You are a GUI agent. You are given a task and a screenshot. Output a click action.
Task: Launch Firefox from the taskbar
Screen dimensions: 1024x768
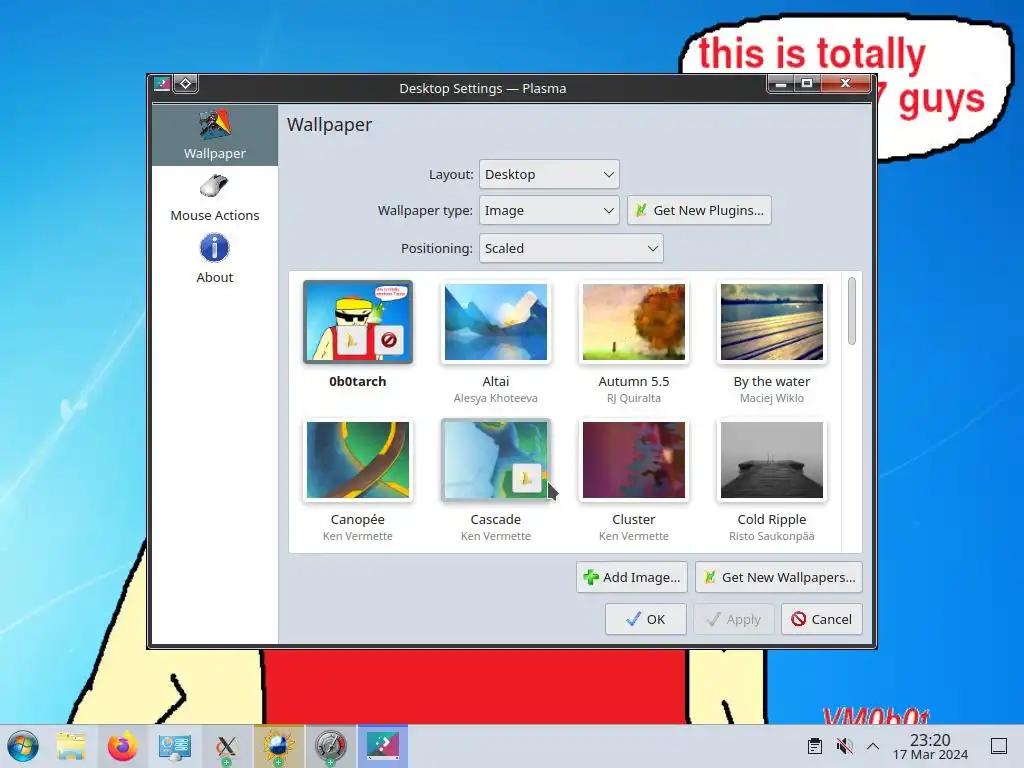coord(123,746)
